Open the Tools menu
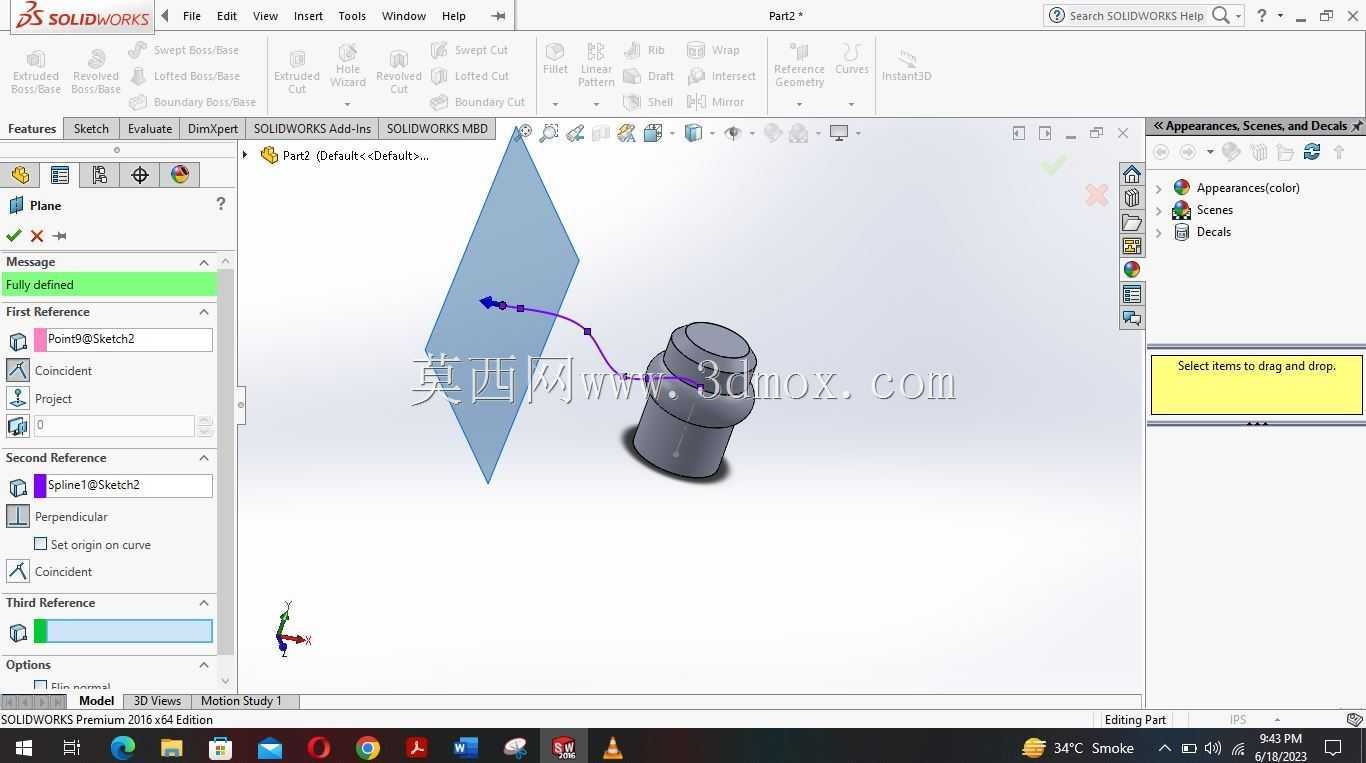This screenshot has height=763, width=1366. pos(352,16)
